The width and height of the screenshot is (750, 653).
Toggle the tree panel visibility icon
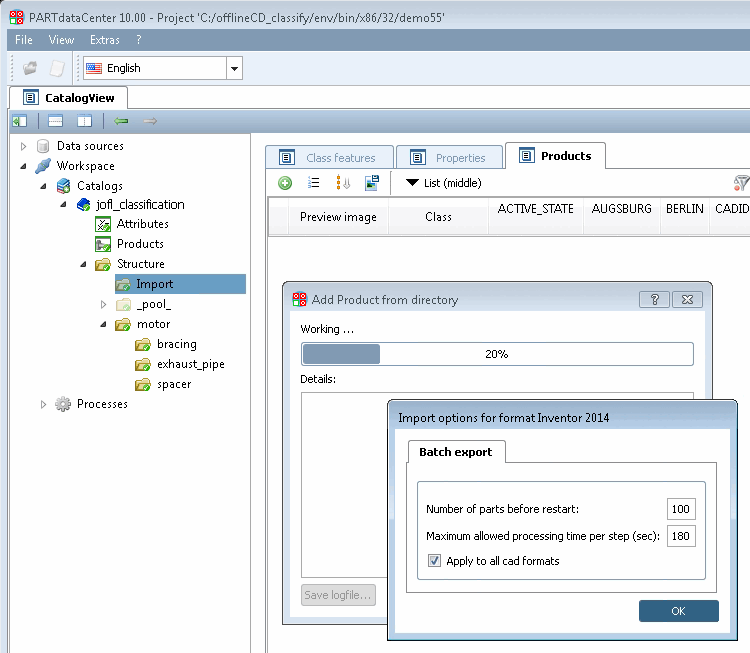coord(20,121)
